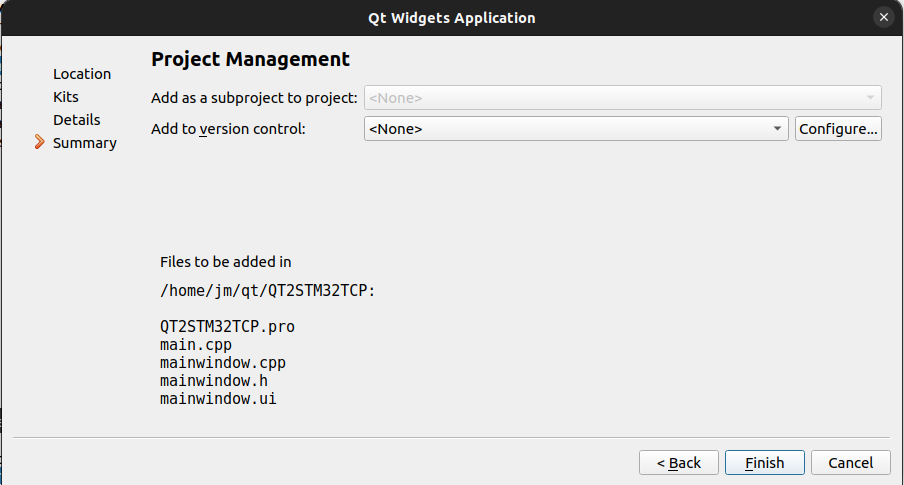Open the Add to version control dropdown
Screen dimensions: 904x485
coord(575,129)
